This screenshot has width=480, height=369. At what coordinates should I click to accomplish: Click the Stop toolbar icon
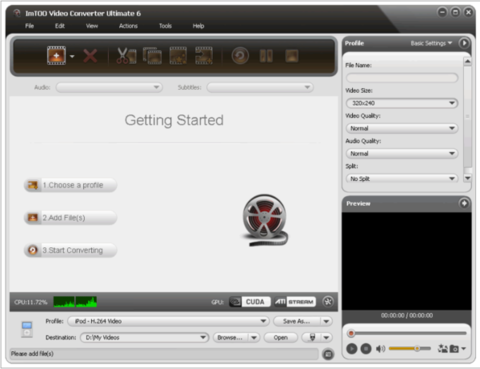(x=292, y=56)
